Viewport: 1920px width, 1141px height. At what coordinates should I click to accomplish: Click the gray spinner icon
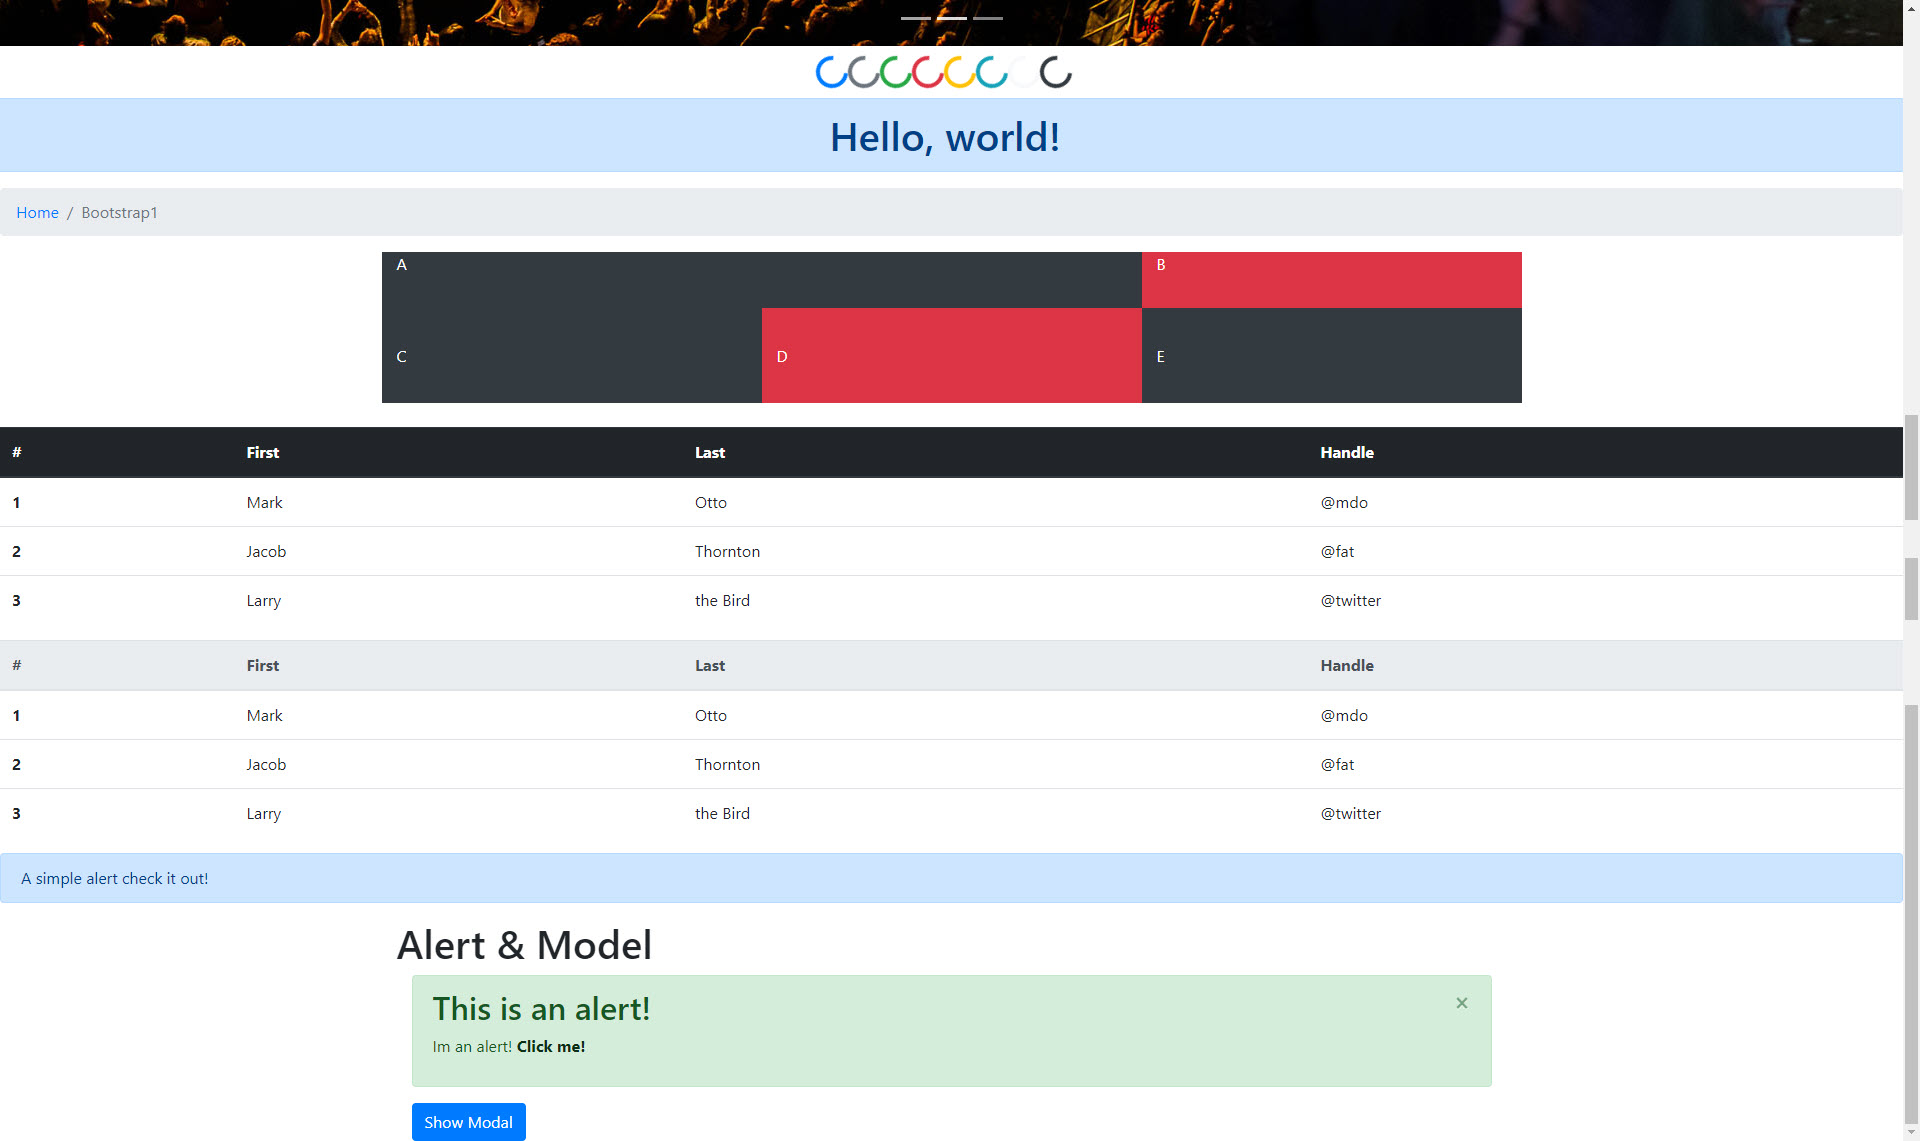point(864,72)
